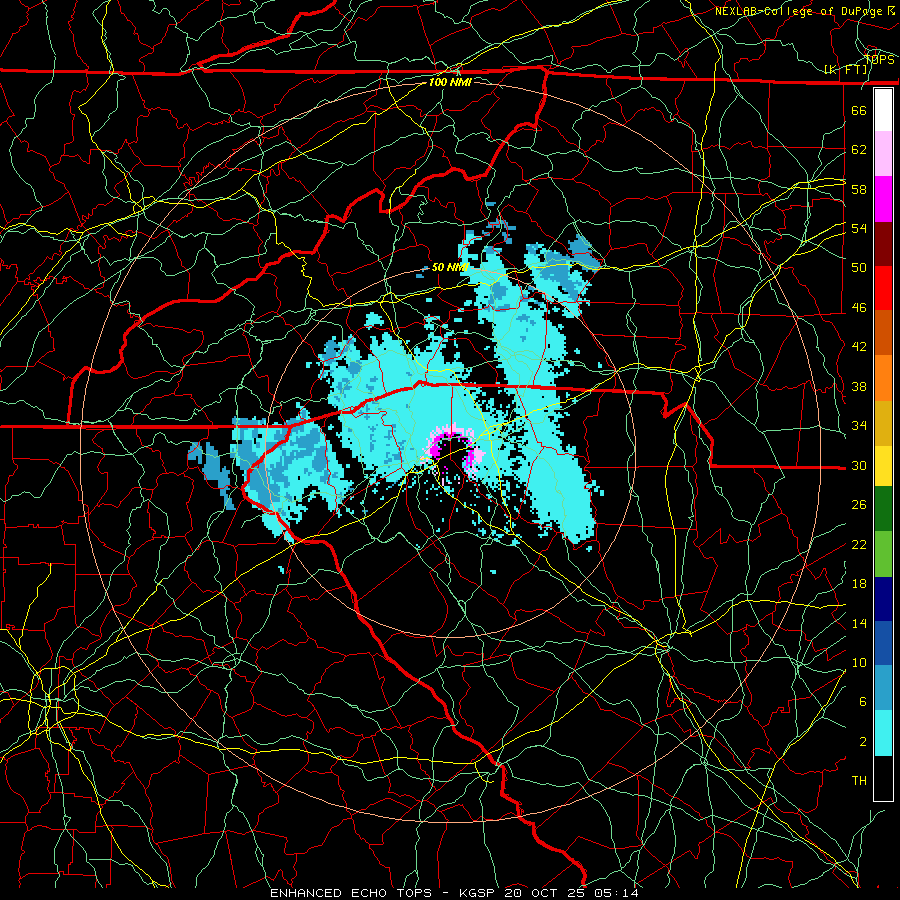The image size is (900, 900).
Task: Click the navy 14-18 kft legend swatch
Action: (883, 599)
